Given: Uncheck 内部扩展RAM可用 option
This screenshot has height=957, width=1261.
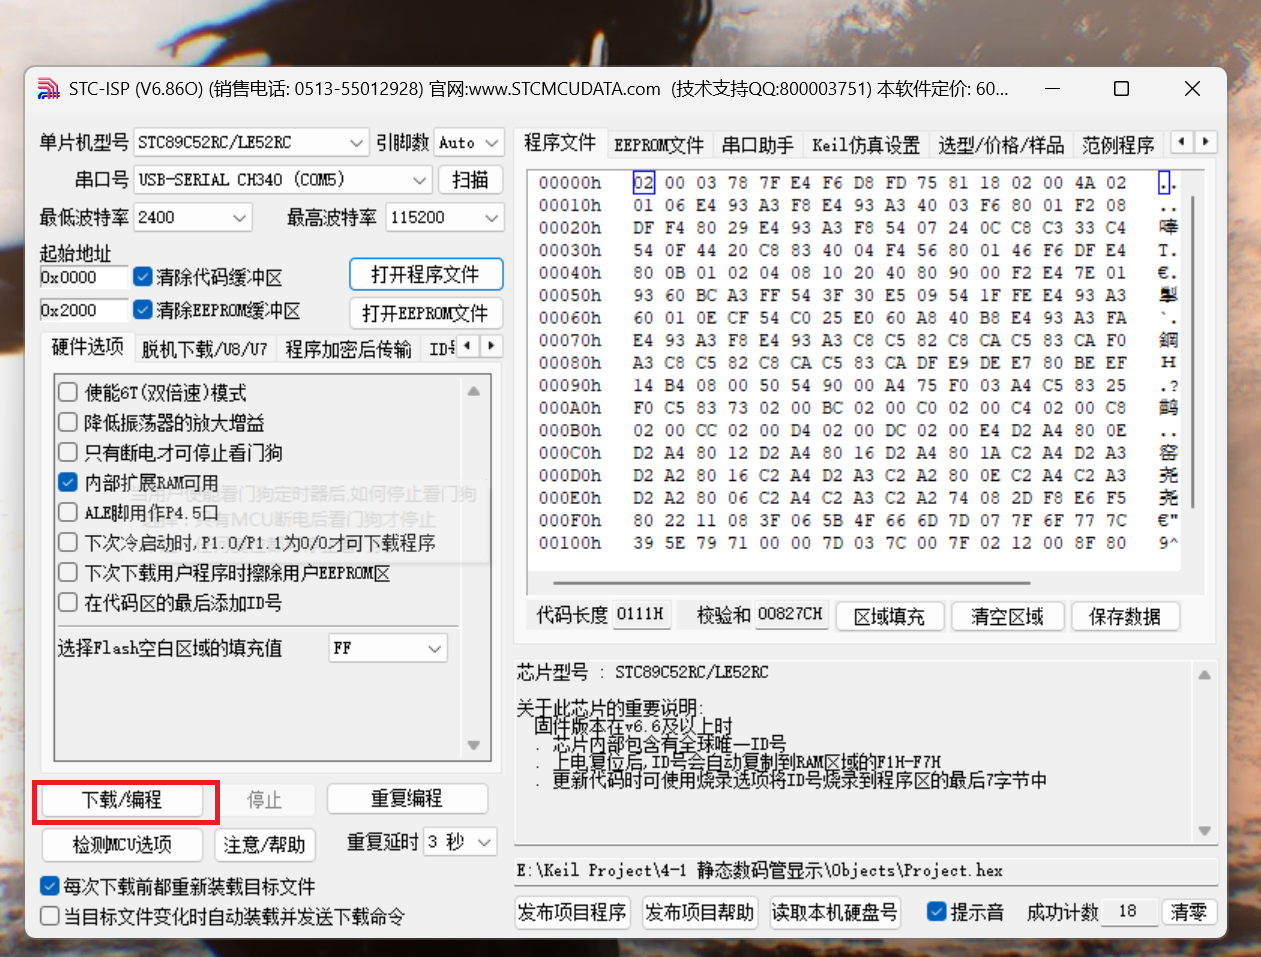Looking at the screenshot, I should tap(67, 482).
